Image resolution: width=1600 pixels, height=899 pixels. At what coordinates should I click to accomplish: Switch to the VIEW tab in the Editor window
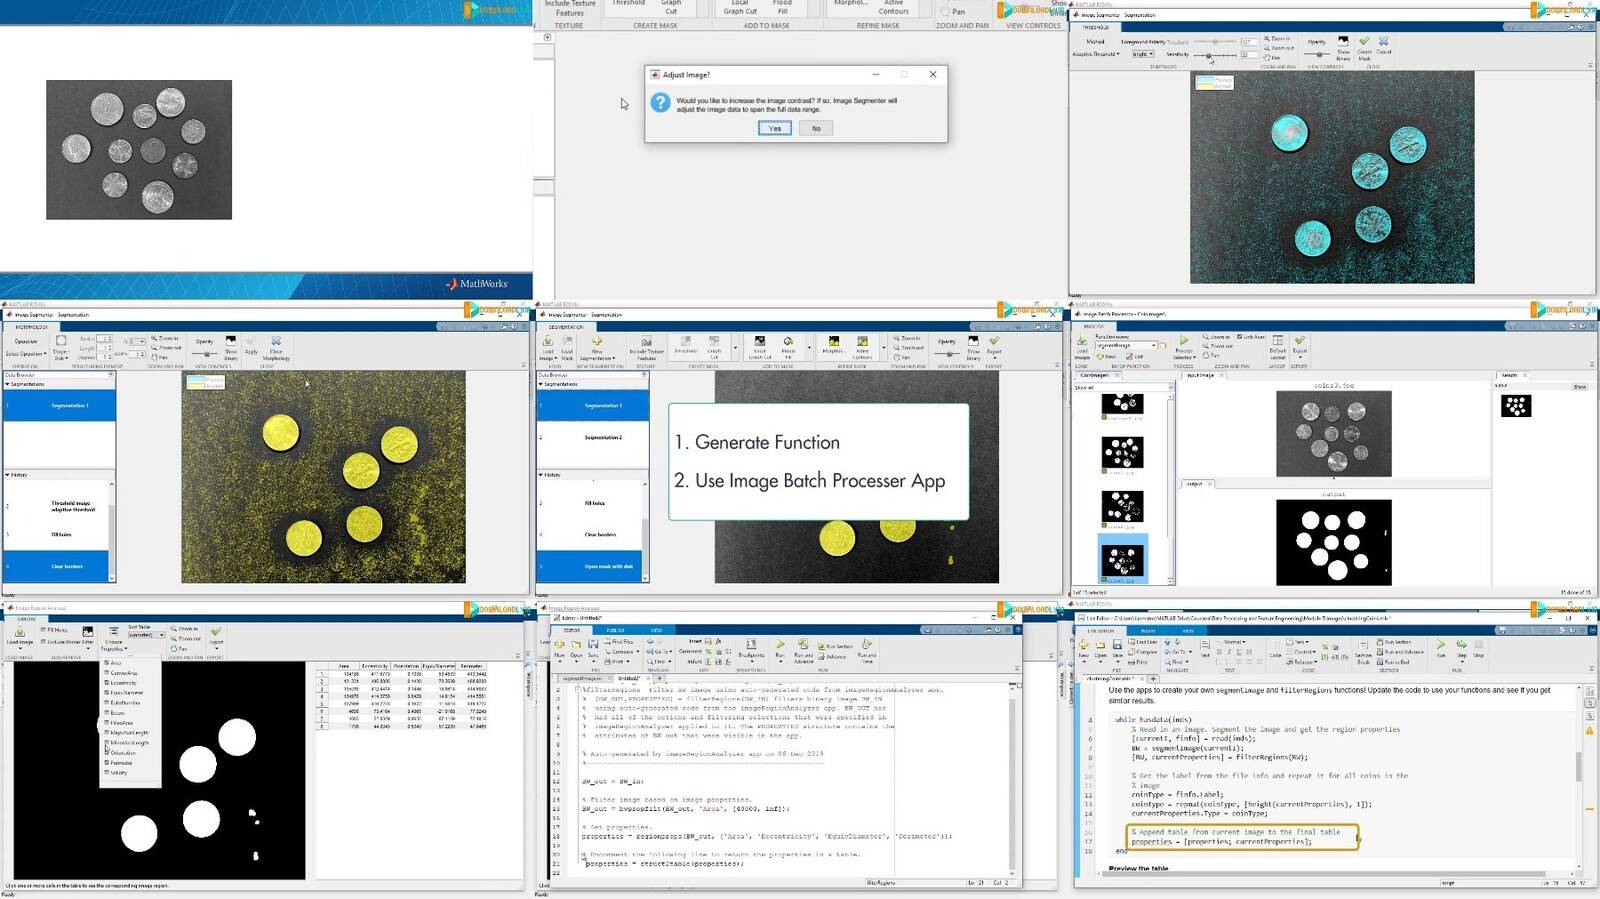(x=656, y=630)
